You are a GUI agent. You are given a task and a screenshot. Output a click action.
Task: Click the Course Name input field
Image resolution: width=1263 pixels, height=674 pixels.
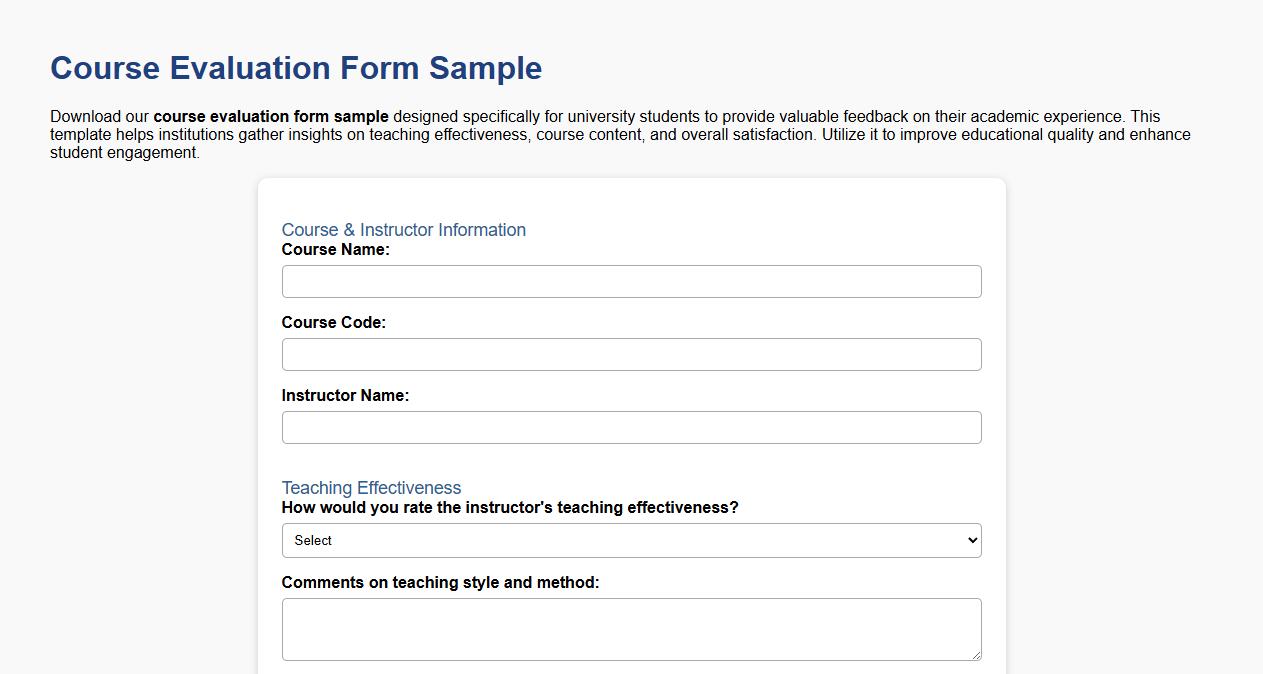tap(631, 281)
